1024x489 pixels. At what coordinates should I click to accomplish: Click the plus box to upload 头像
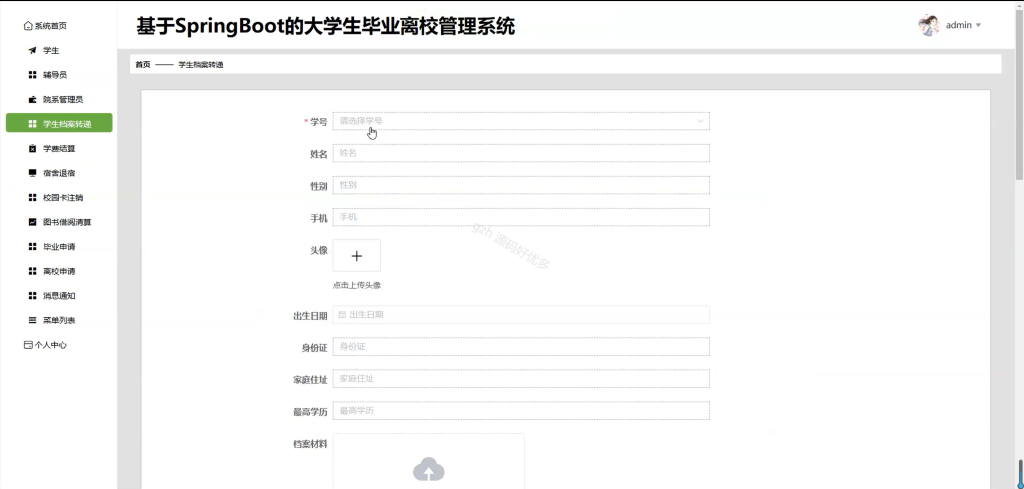[x=357, y=256]
